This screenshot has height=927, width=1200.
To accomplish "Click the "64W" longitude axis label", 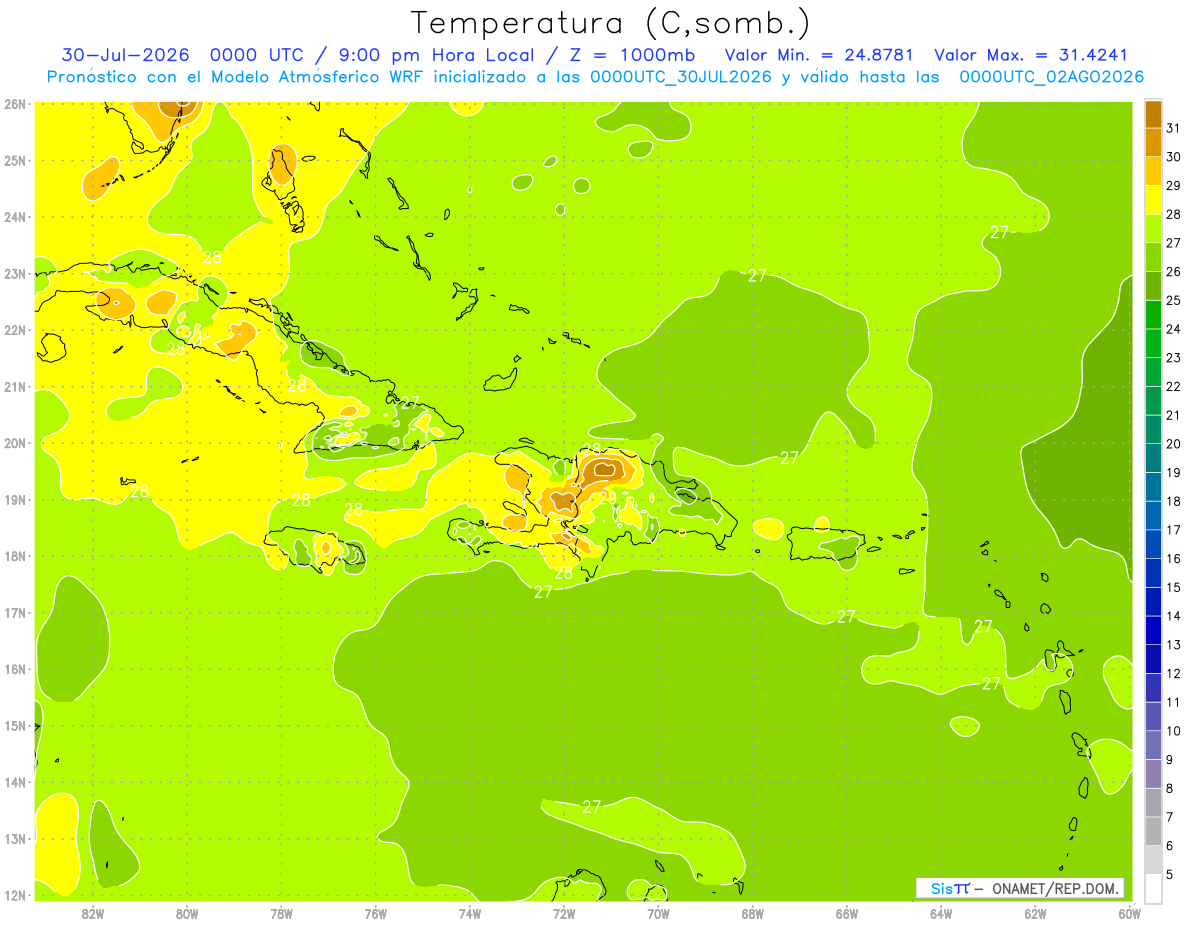I will pos(941,913).
